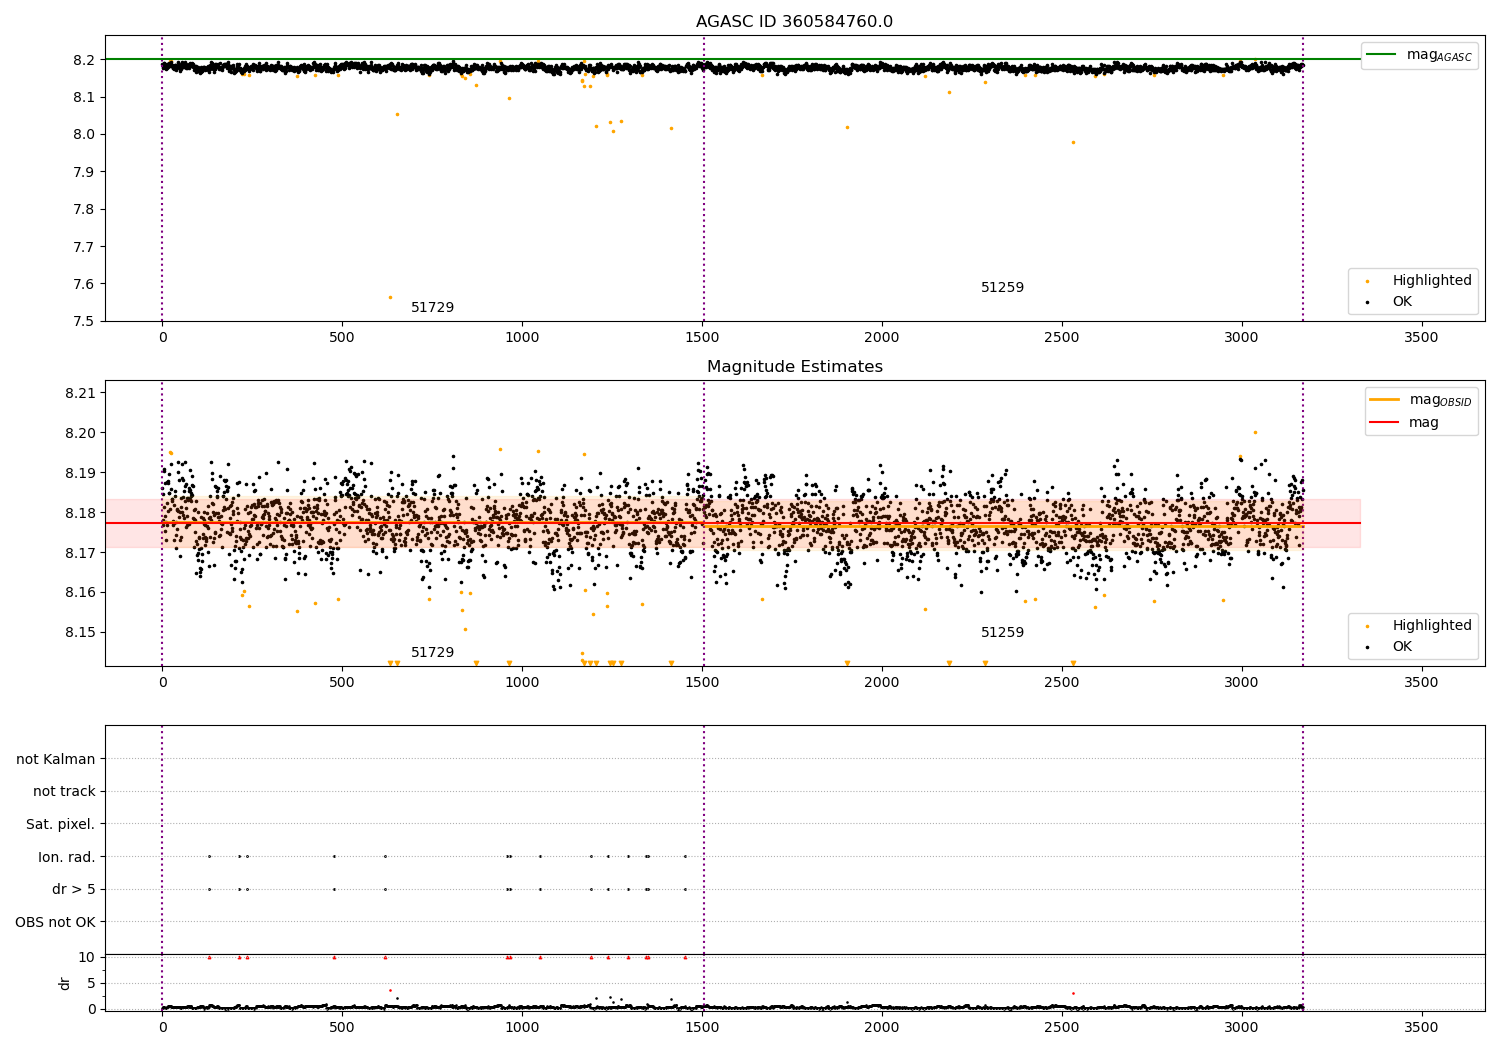This screenshot has height=1050, width=1500.
Task: Click the "7.6" y-tick label
Action: [x=85, y=284]
